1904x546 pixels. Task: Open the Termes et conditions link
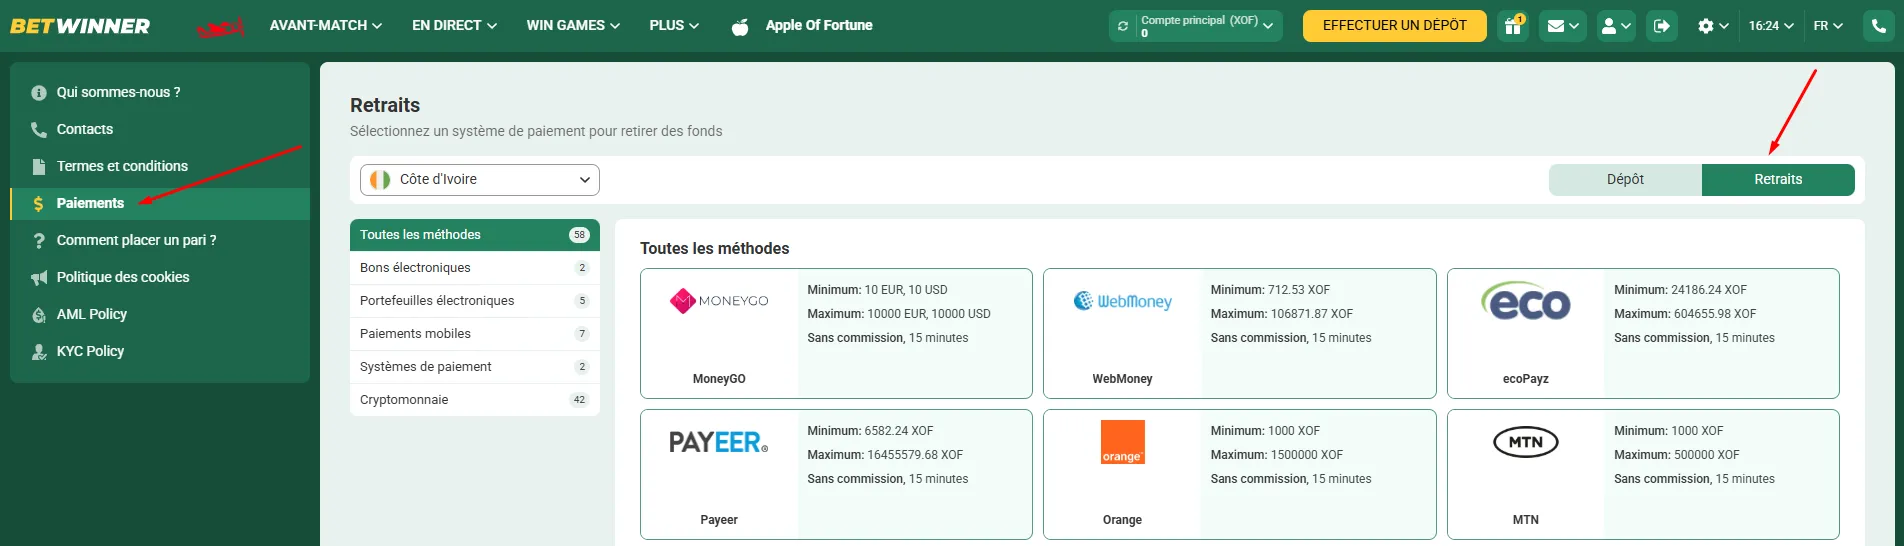[122, 166]
